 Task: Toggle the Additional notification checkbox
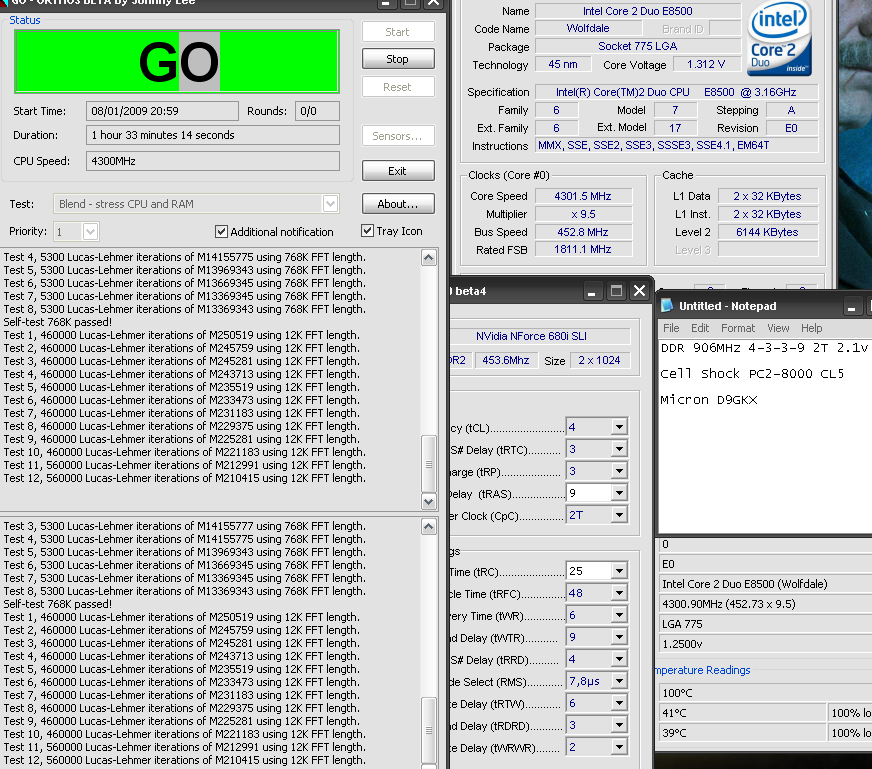(x=221, y=231)
